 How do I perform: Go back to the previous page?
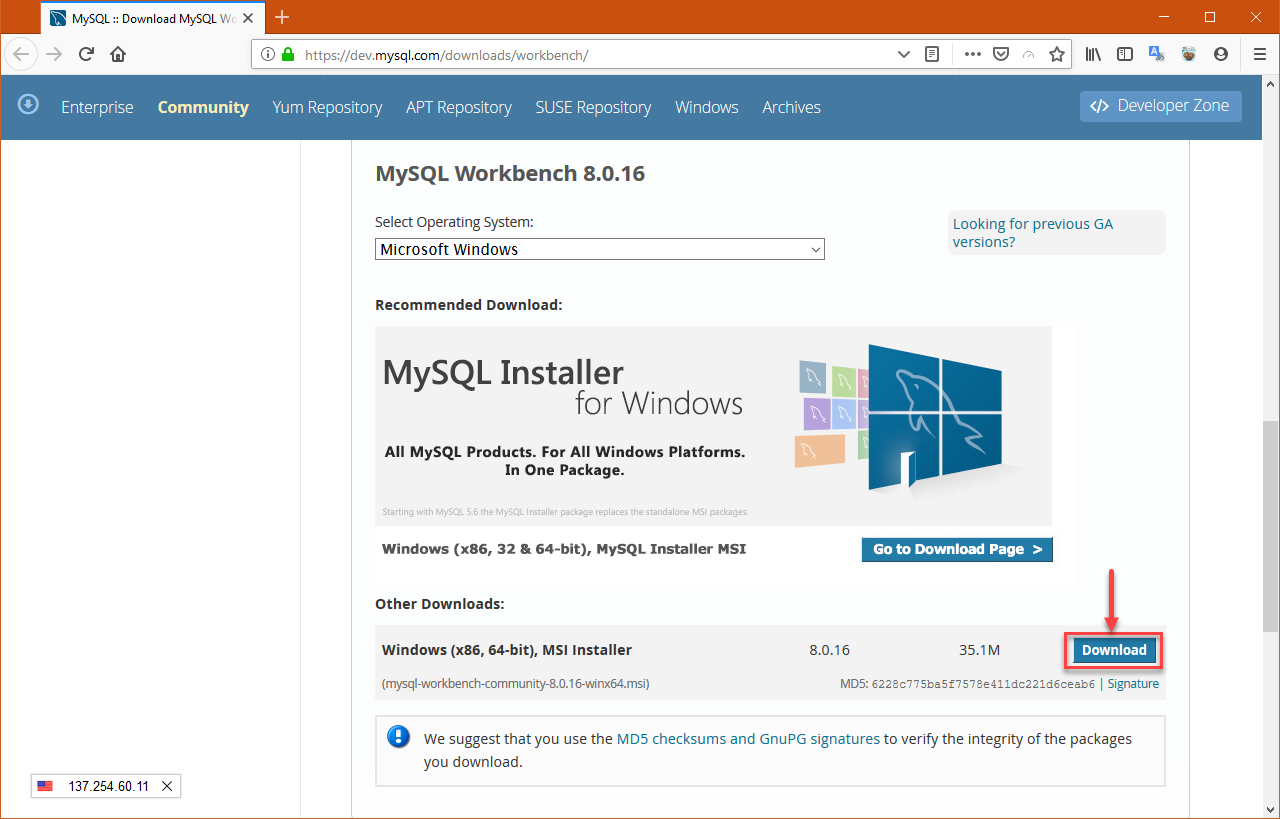click(22, 54)
